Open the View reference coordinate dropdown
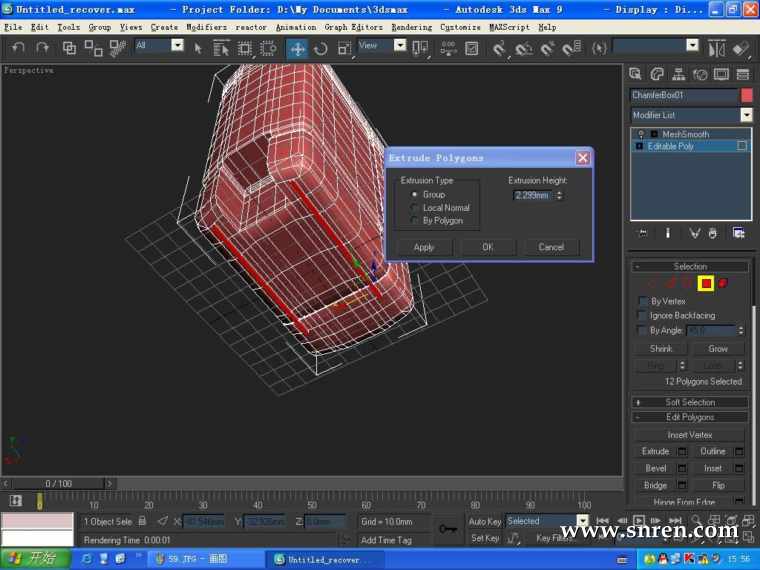The width and height of the screenshot is (760, 570). tap(399, 46)
